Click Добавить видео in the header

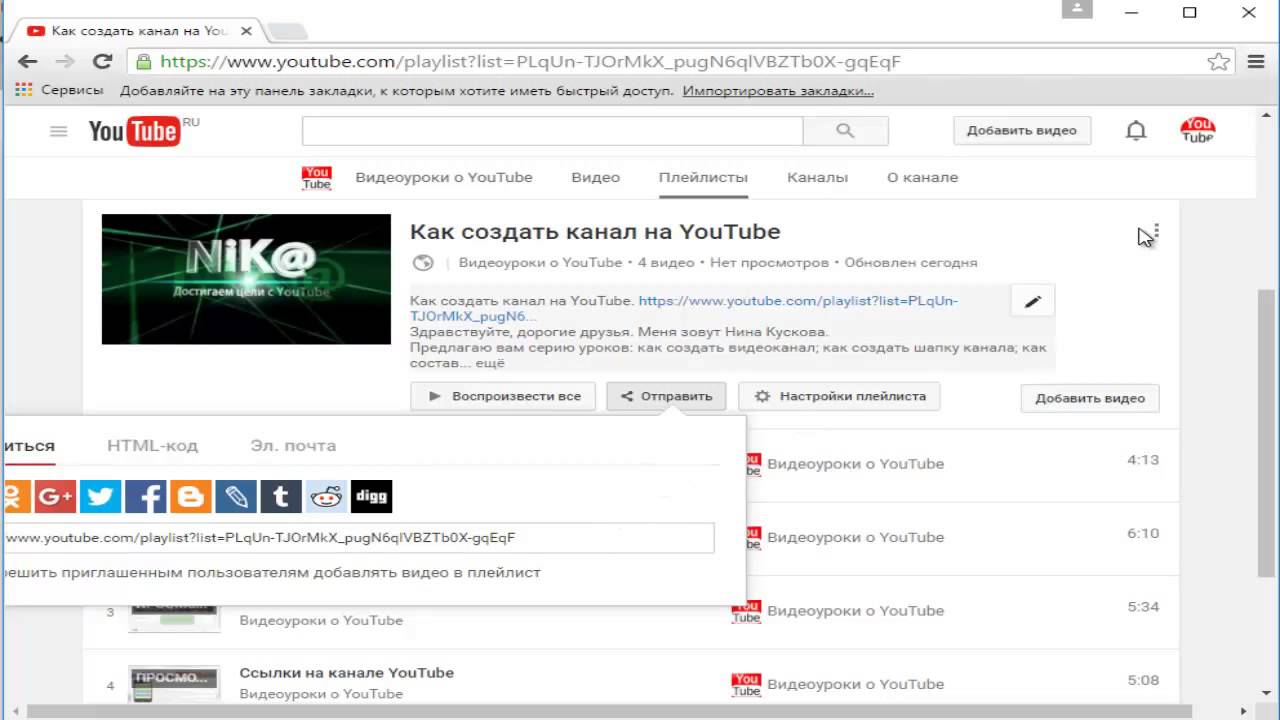[x=1022, y=131]
